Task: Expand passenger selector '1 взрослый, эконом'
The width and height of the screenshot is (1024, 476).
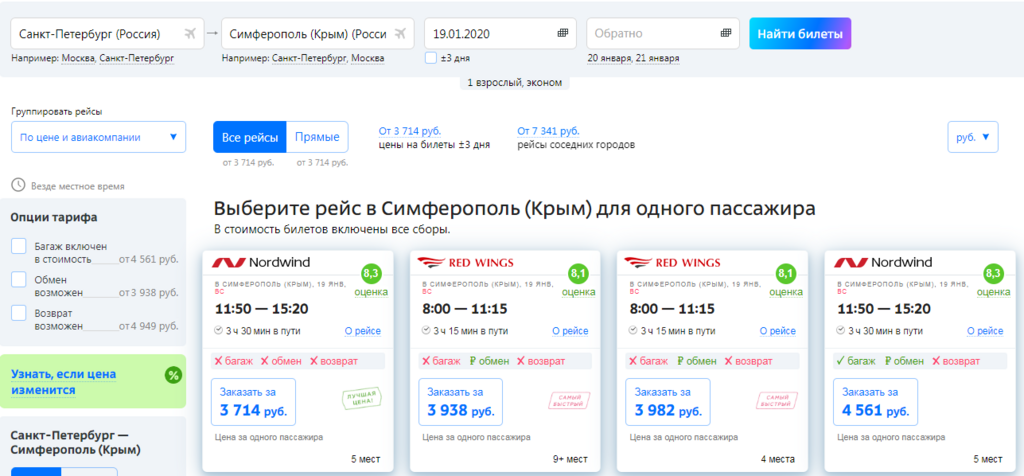Action: pos(514,82)
